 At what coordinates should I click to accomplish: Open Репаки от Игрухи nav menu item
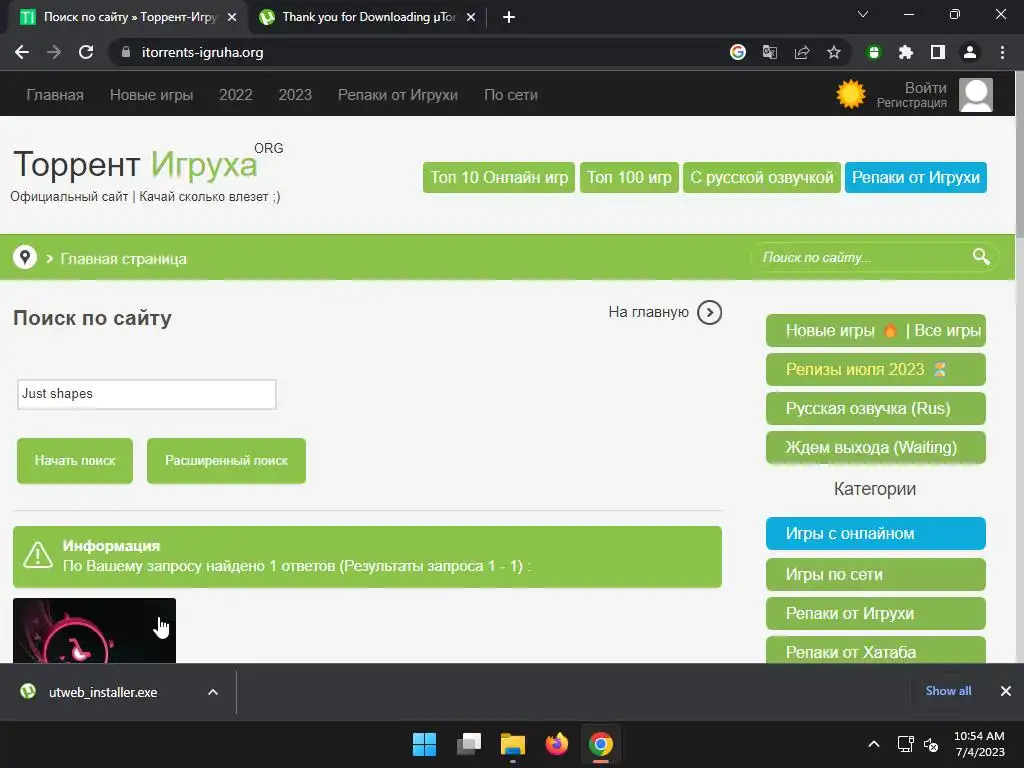(398, 95)
